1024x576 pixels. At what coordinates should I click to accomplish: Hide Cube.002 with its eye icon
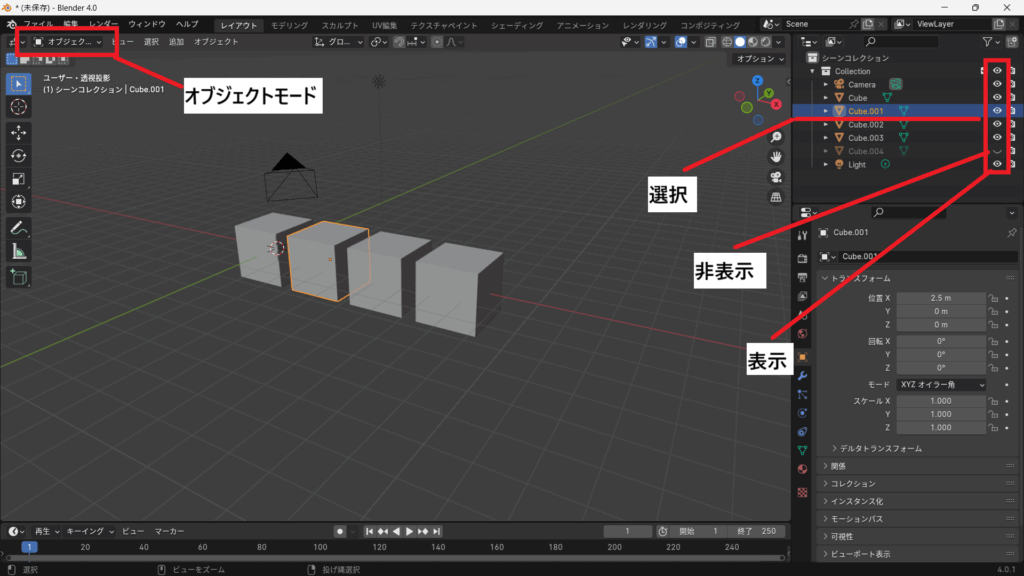pyautogui.click(x=996, y=124)
